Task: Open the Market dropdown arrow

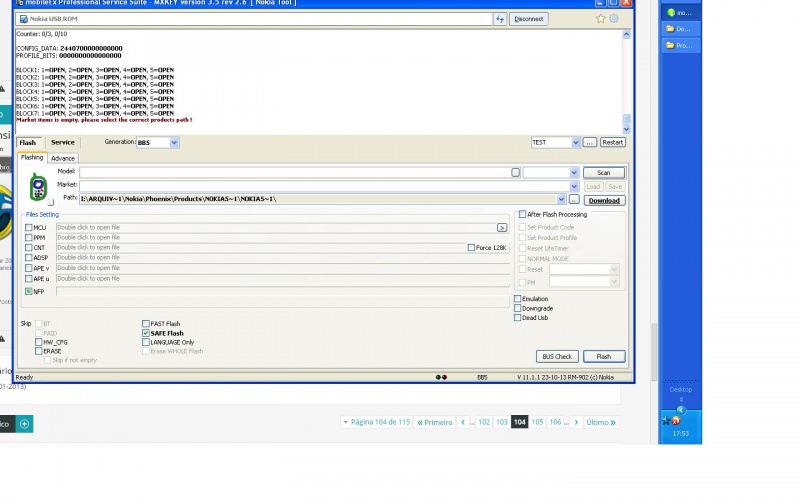Action: pos(574,186)
